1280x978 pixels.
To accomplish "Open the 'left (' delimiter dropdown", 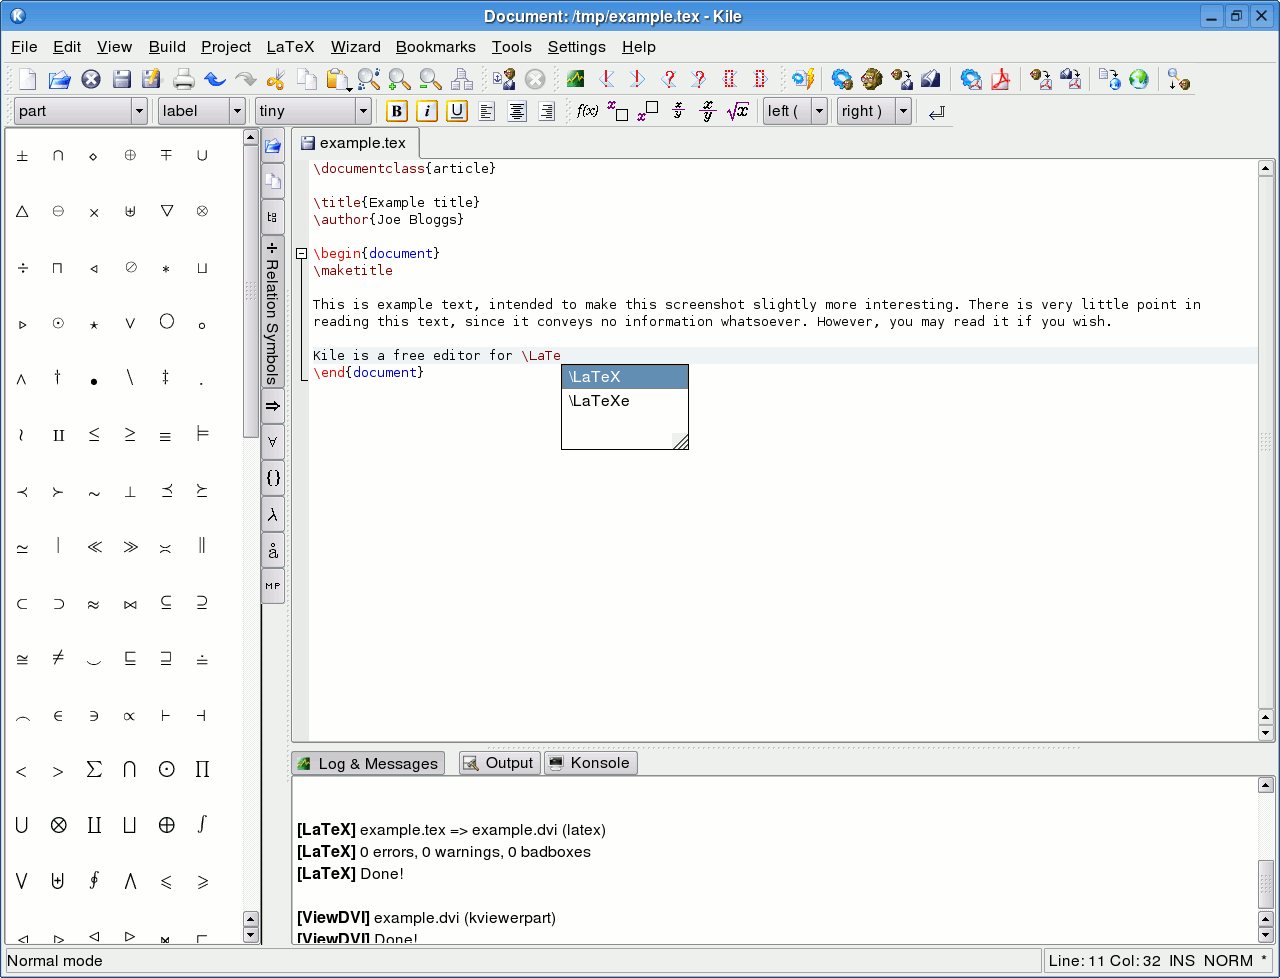I will point(795,111).
